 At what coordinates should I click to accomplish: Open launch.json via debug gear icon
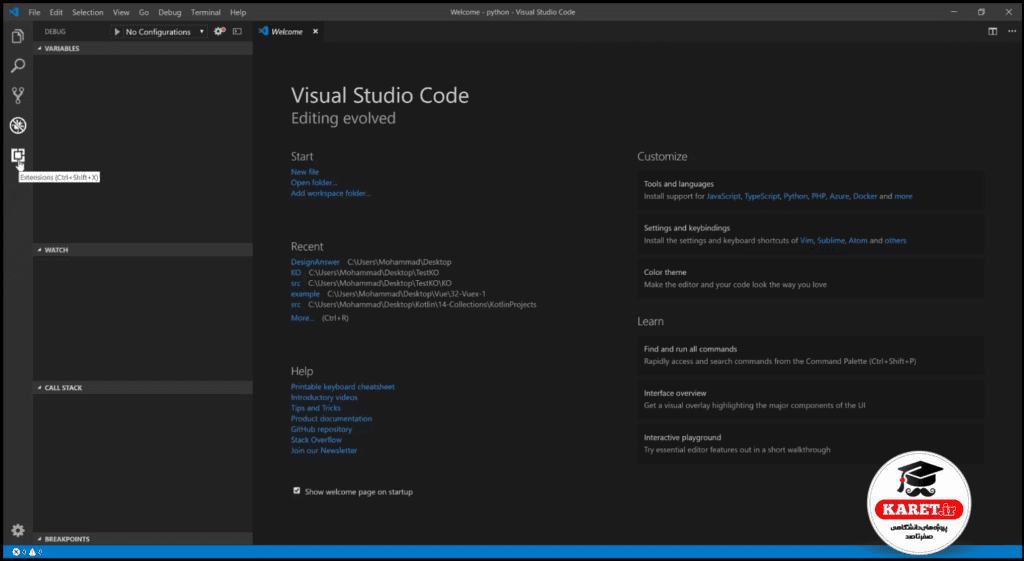coord(219,31)
